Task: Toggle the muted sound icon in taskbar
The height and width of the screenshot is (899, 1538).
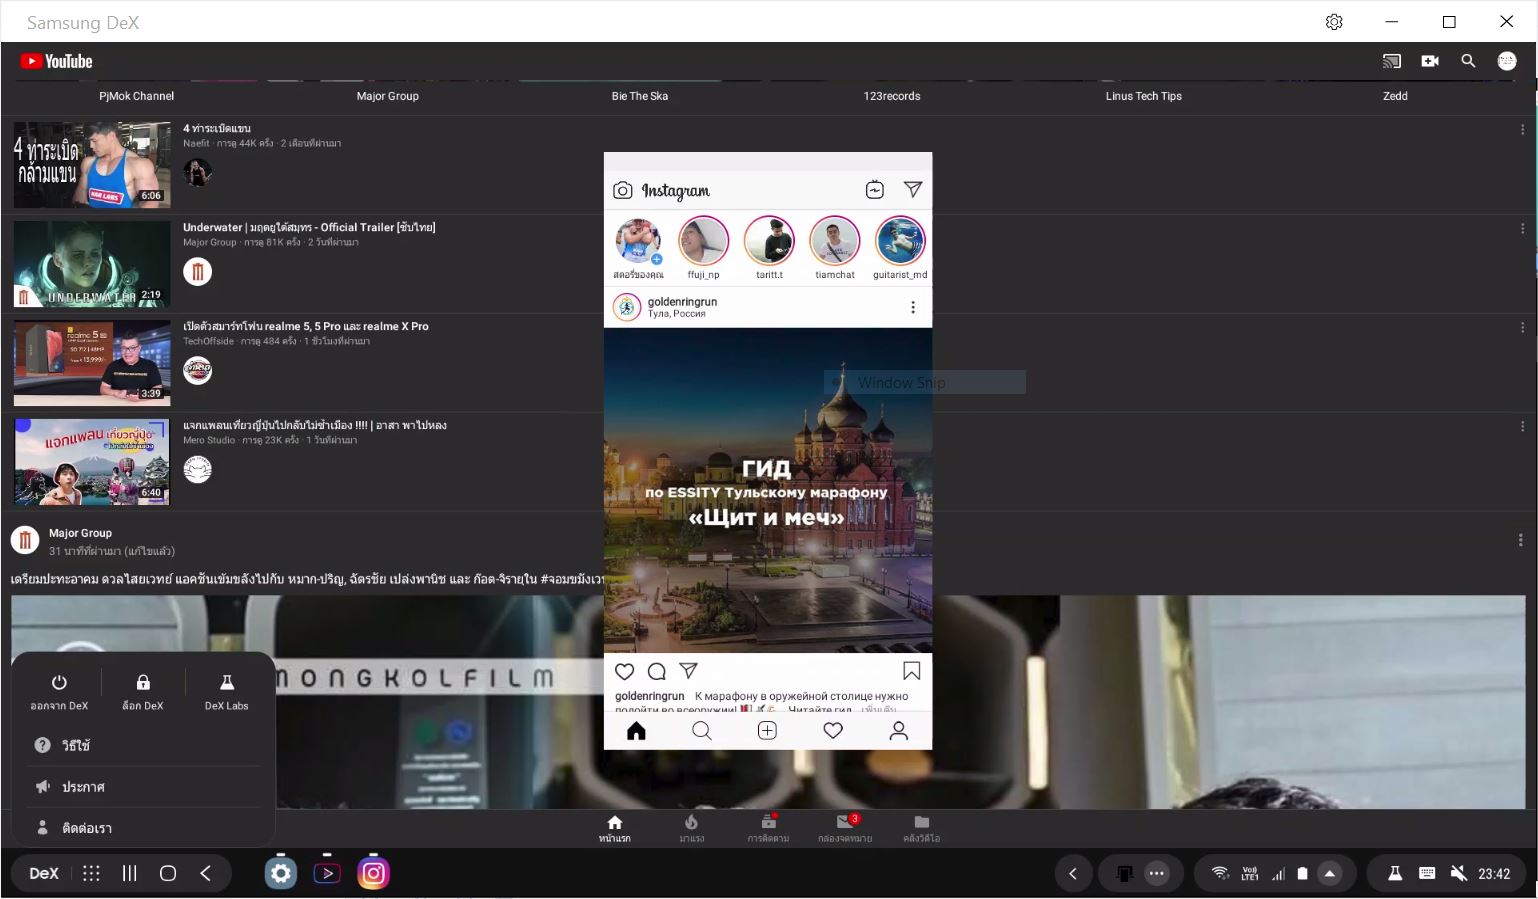Action: (x=1459, y=873)
